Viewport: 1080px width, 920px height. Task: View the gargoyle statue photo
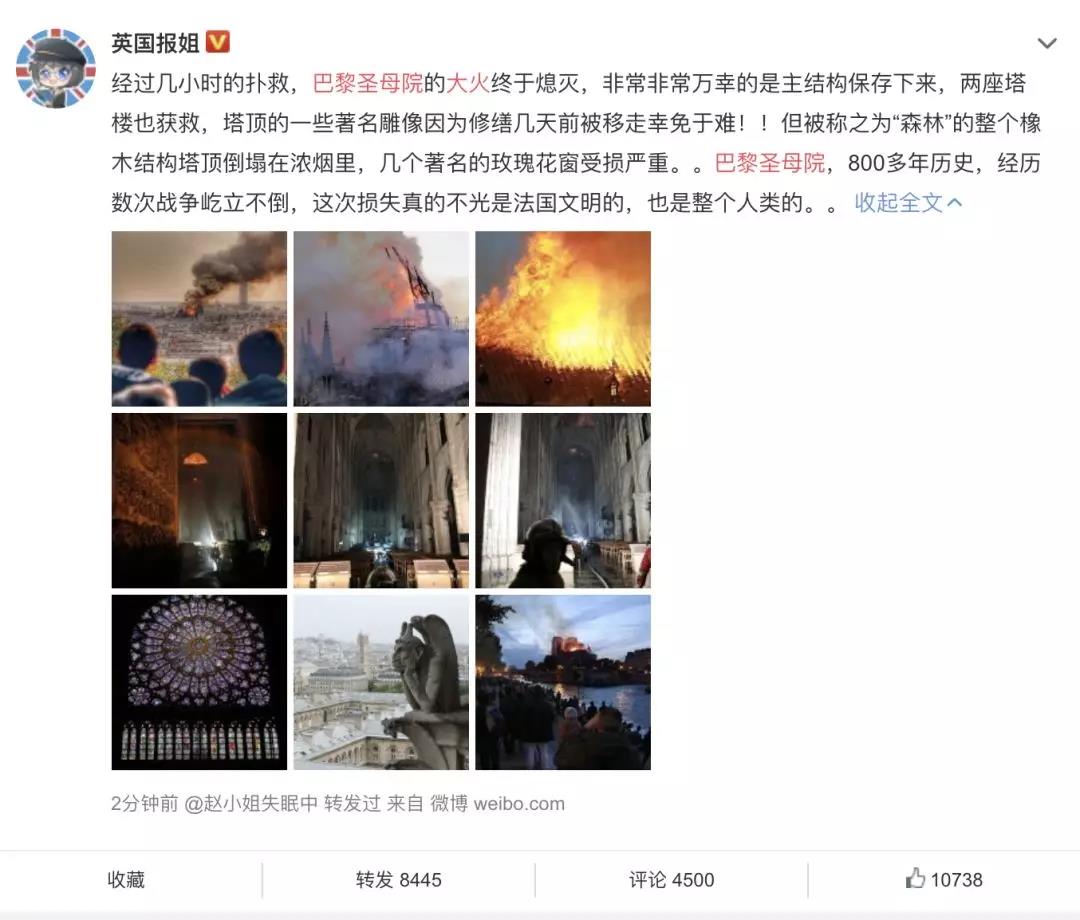click(x=381, y=682)
